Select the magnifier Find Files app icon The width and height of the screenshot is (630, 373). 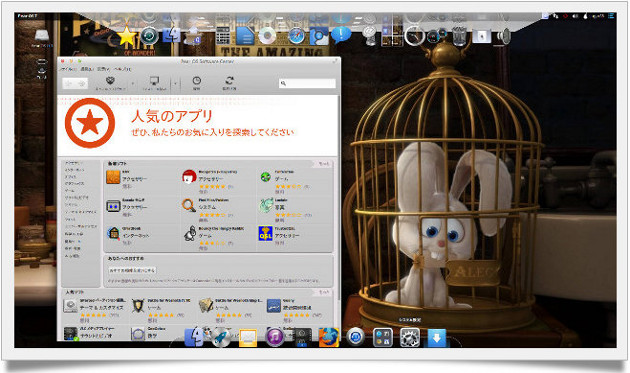[189, 205]
